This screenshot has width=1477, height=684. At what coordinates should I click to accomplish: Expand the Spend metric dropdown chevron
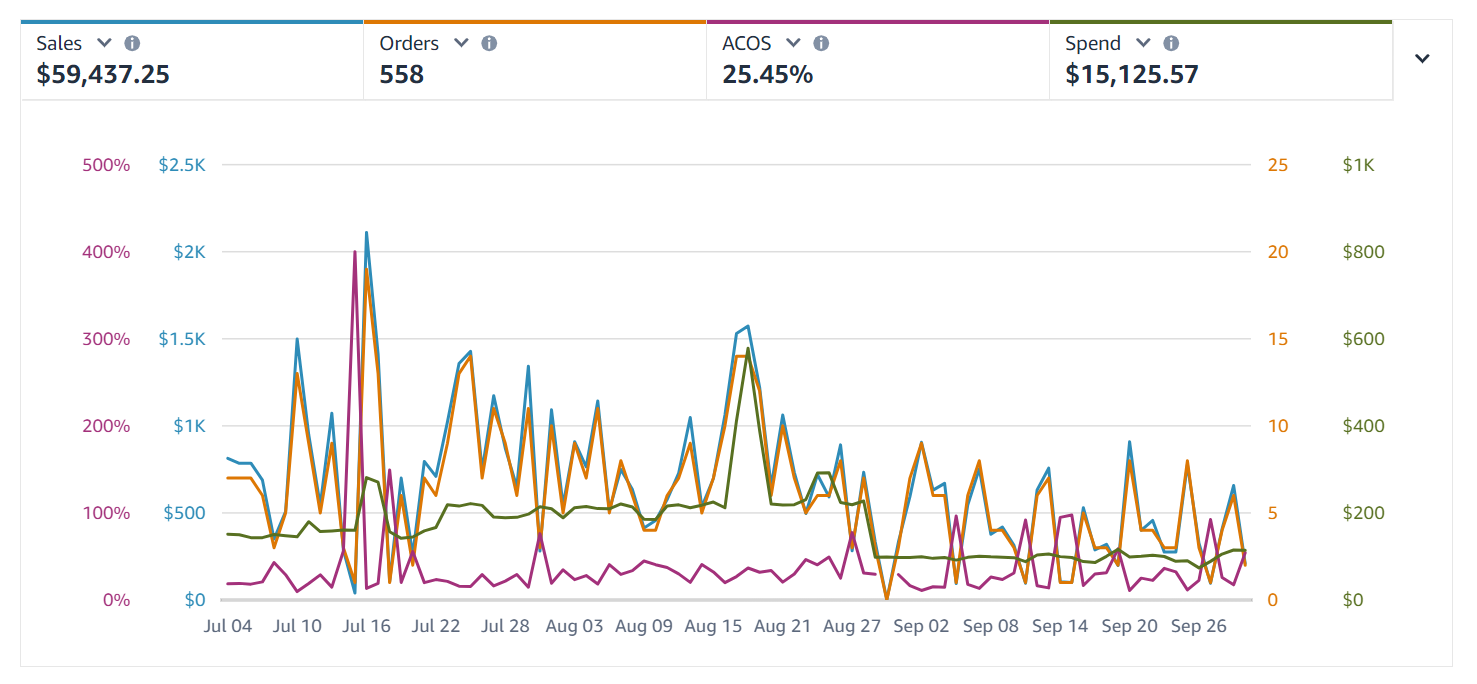(1143, 43)
